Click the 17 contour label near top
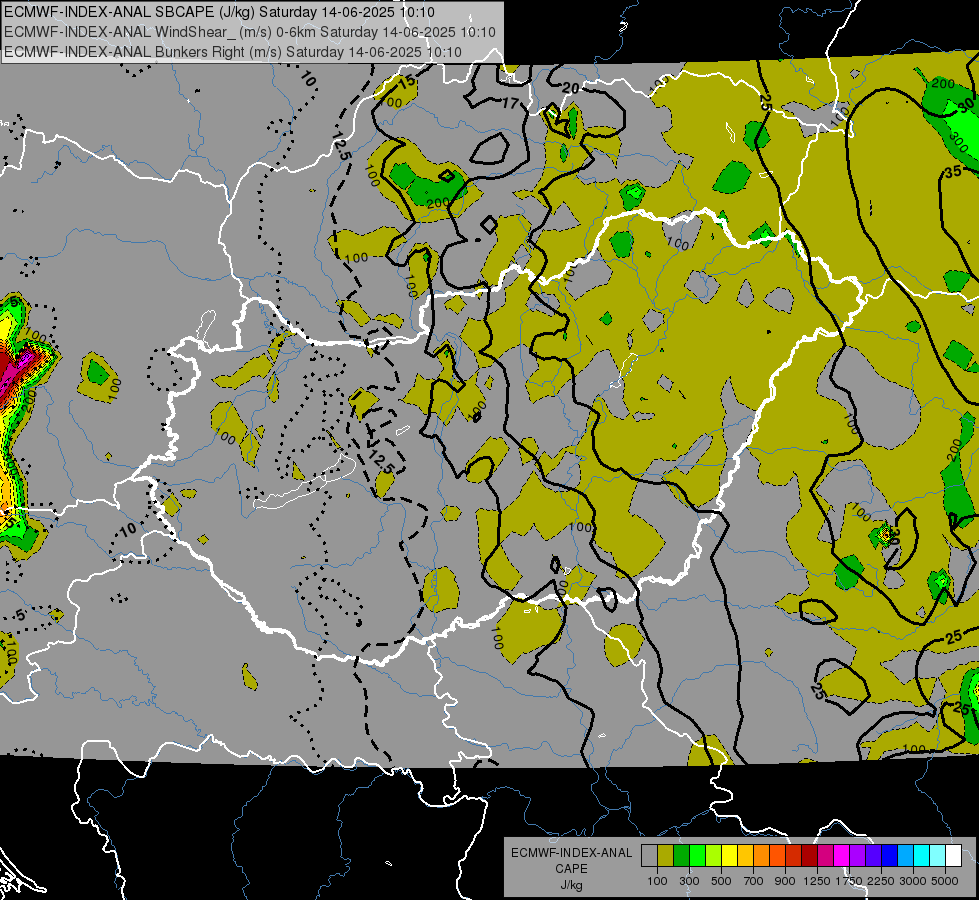 [x=510, y=103]
